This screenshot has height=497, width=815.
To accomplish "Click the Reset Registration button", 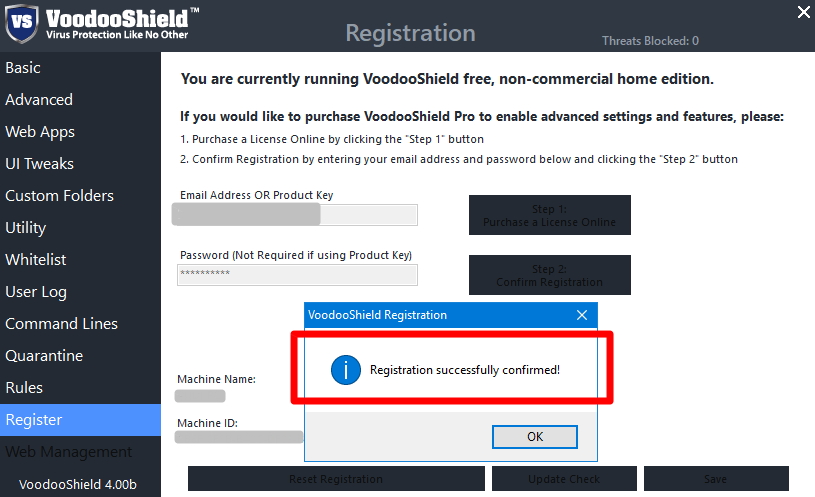I will (x=336, y=479).
